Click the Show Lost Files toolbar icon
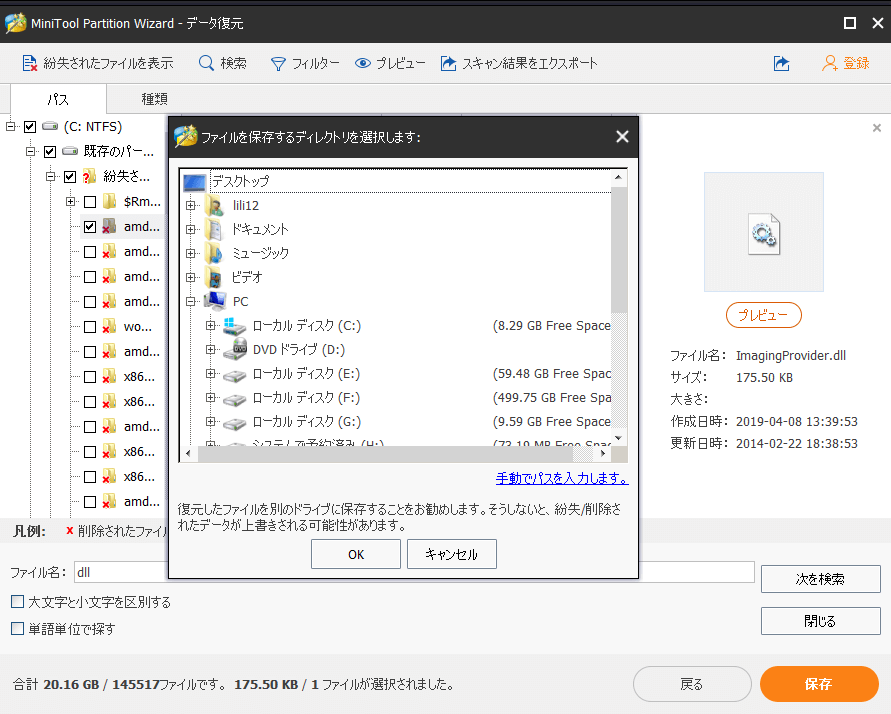This screenshot has width=891, height=714. click(x=29, y=63)
